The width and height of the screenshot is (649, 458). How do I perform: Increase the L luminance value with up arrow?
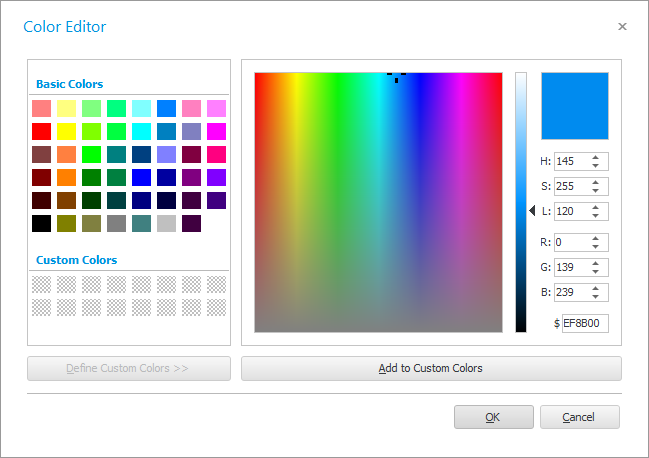(595, 207)
